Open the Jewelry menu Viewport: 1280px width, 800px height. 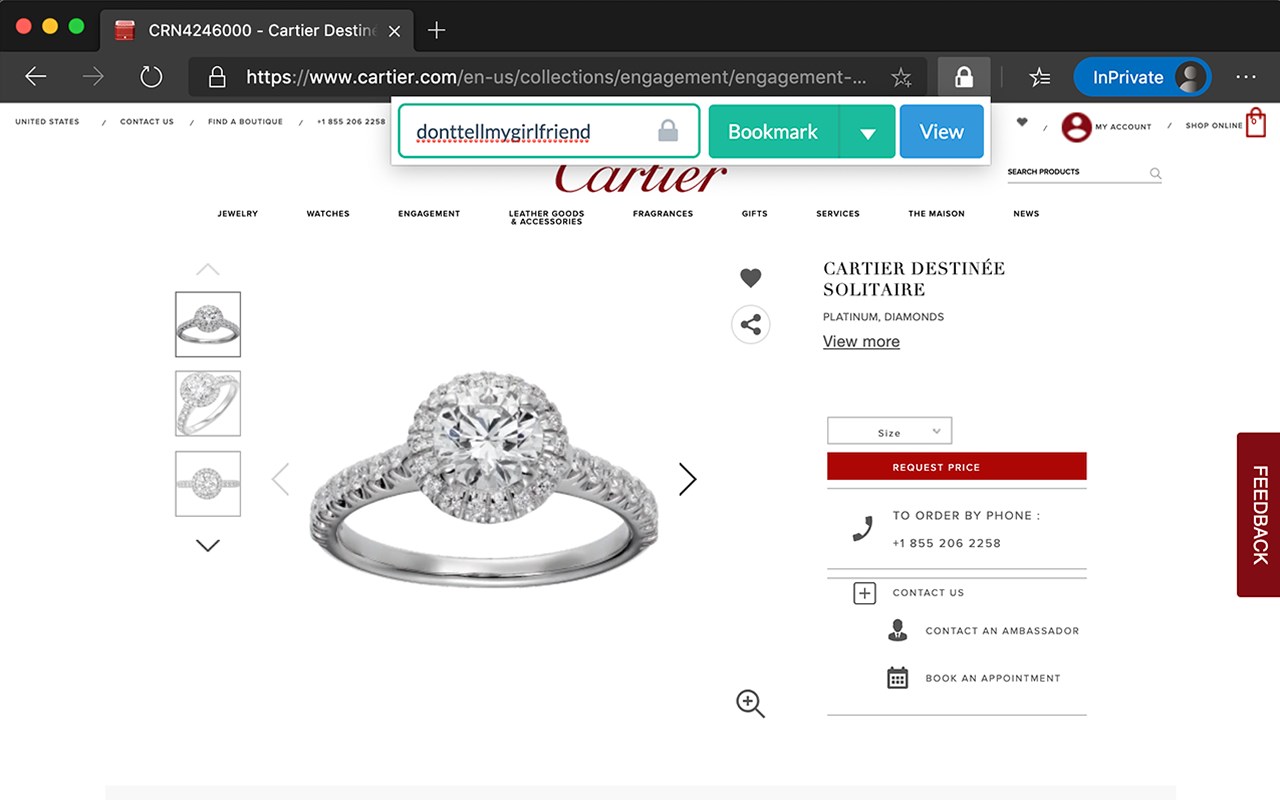(x=238, y=214)
